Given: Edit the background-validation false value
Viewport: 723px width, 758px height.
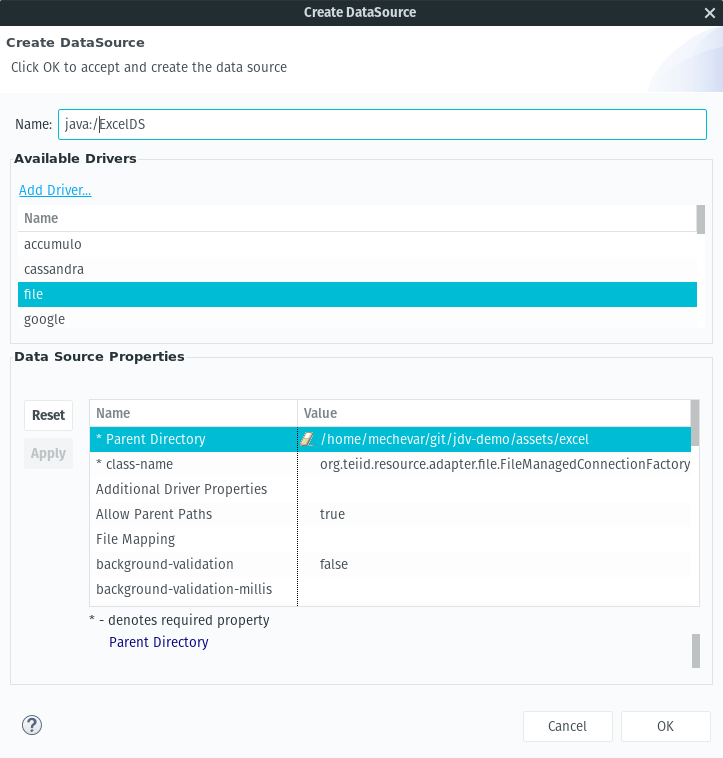Looking at the screenshot, I should coord(334,564).
